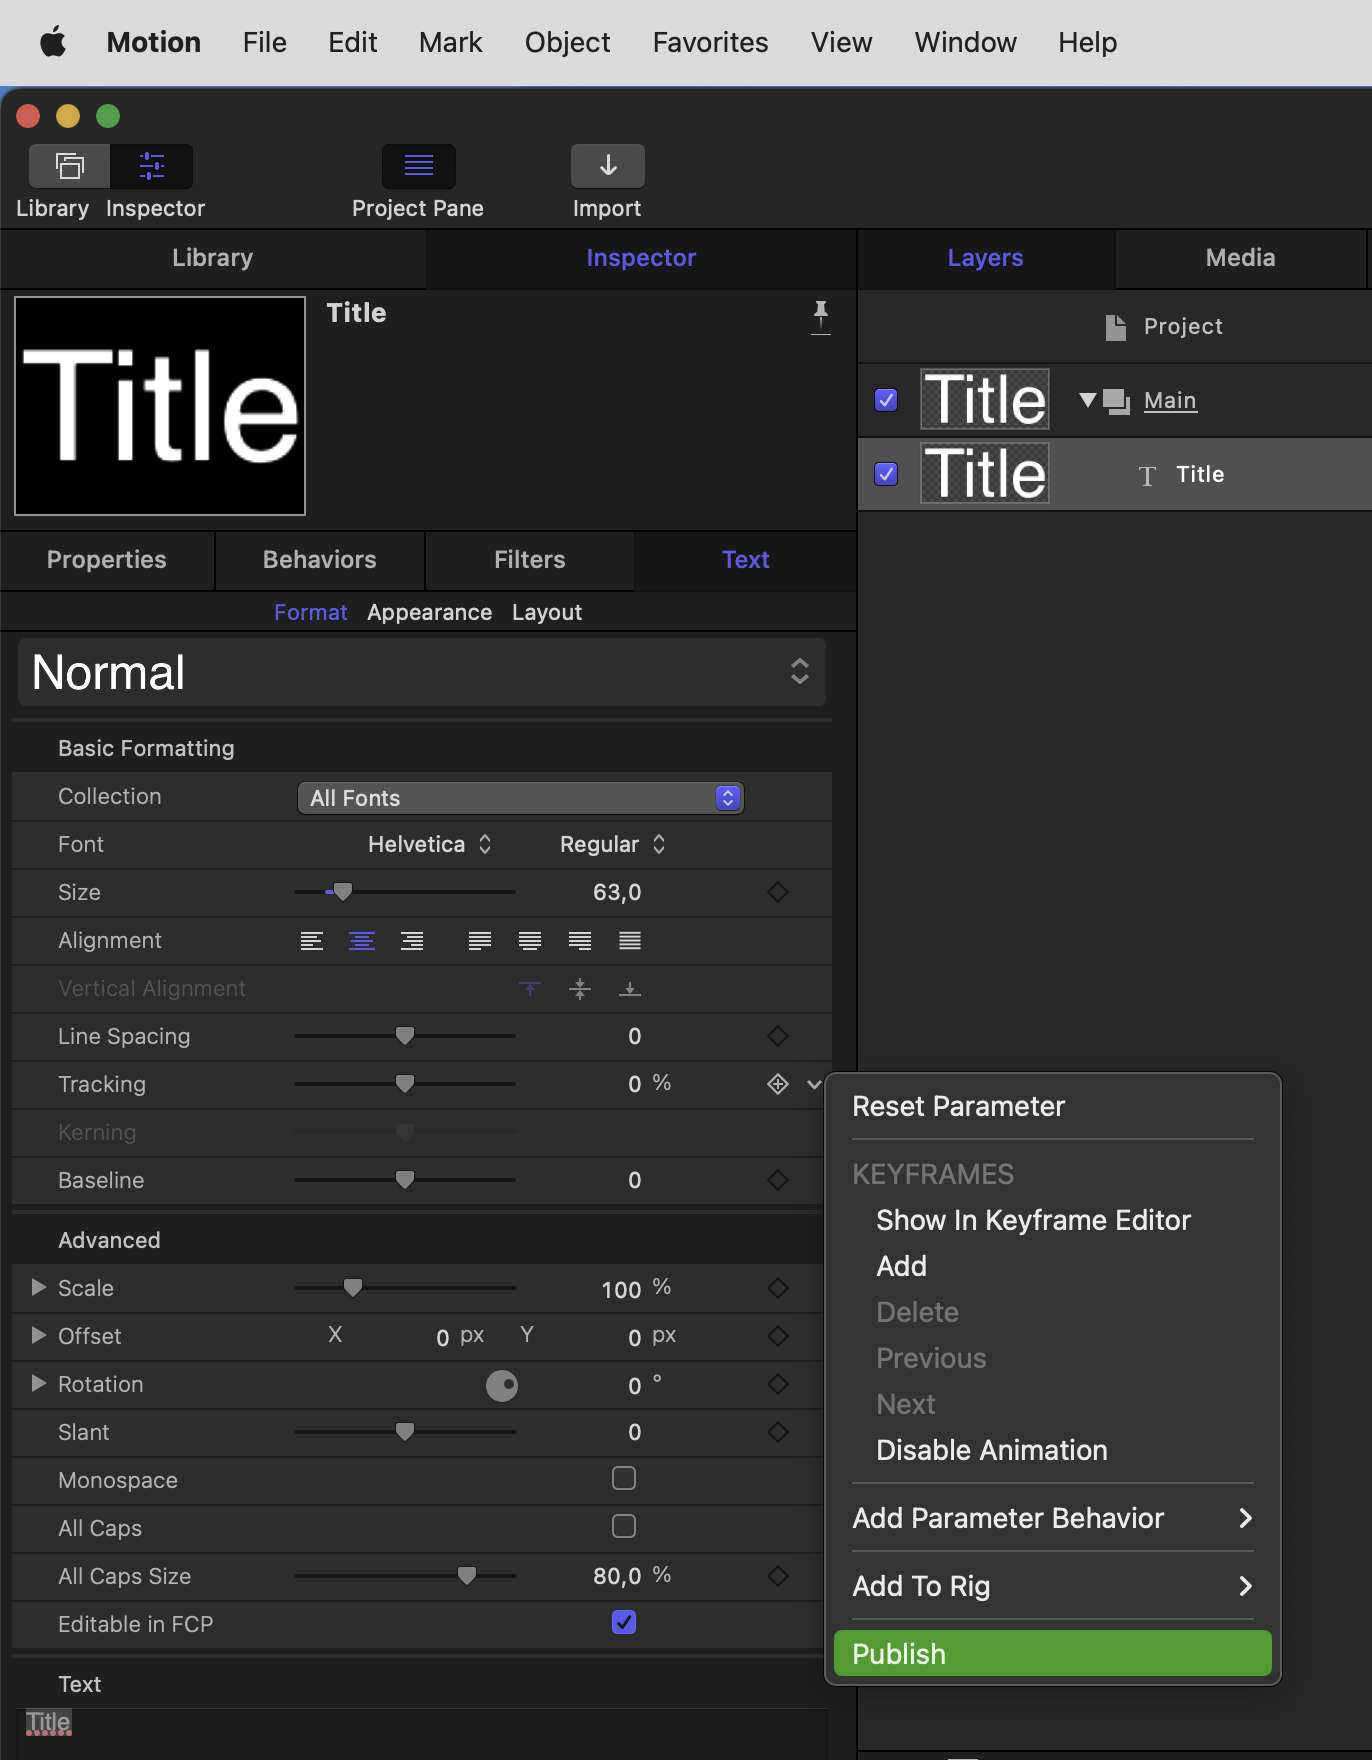
Task: Click Slant keyframe diamond icon
Action: [778, 1432]
